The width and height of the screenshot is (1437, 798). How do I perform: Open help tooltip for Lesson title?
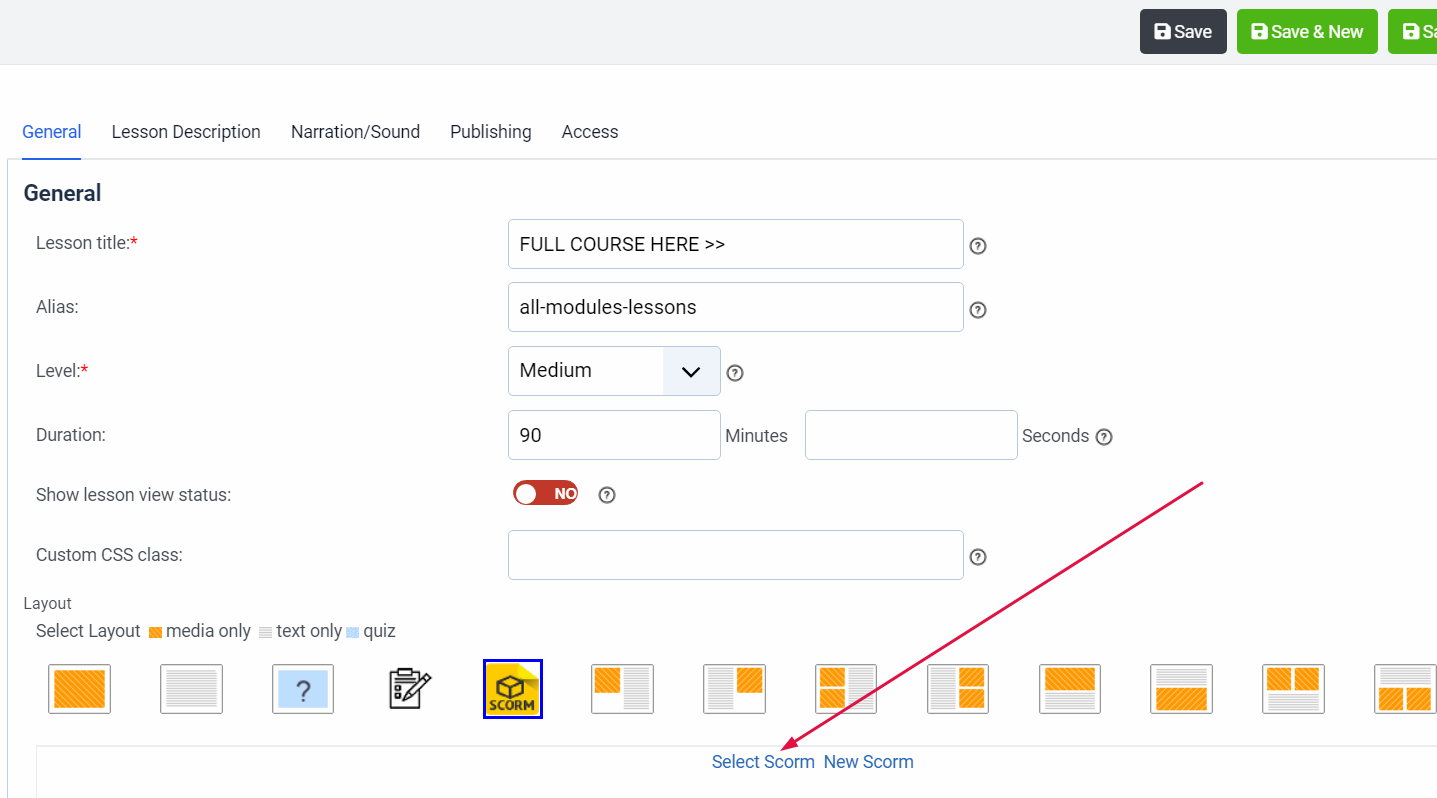point(978,246)
